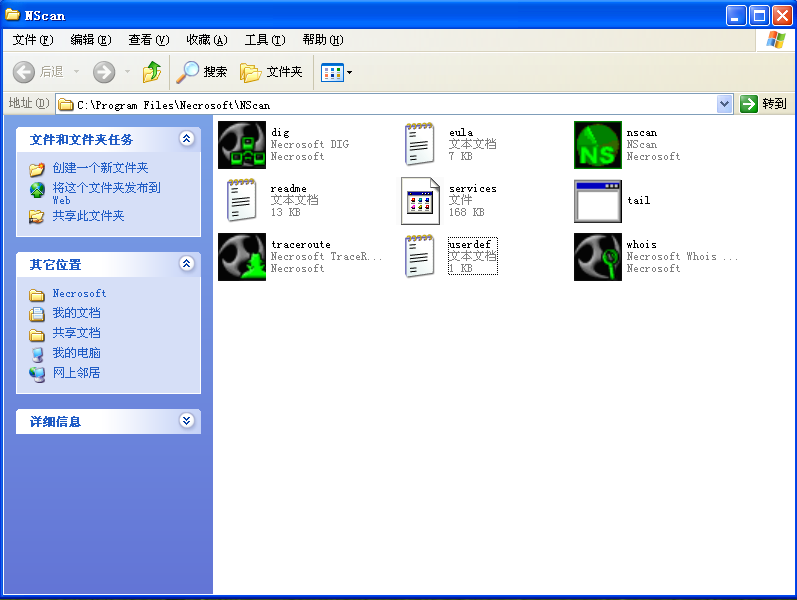Select the whois application icon
797x600 pixels.
[598, 257]
